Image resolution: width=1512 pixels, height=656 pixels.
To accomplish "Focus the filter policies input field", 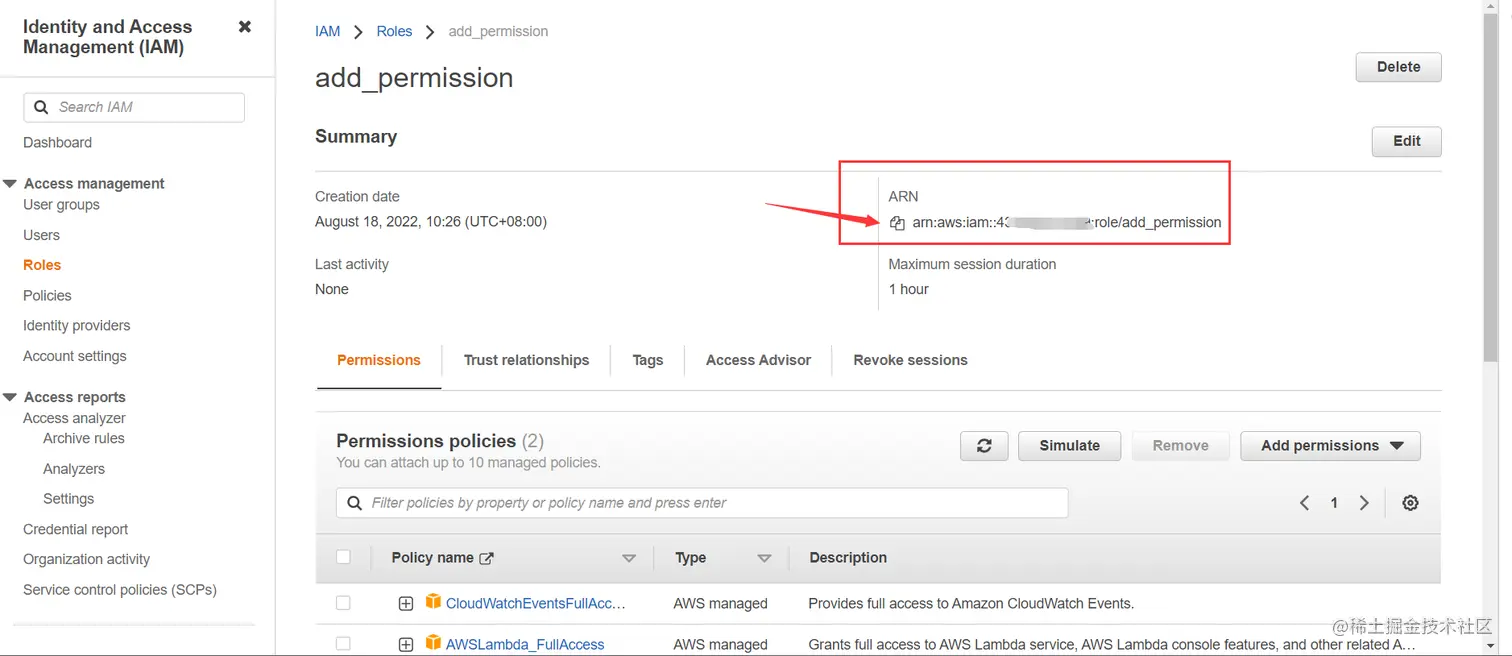I will click(702, 503).
